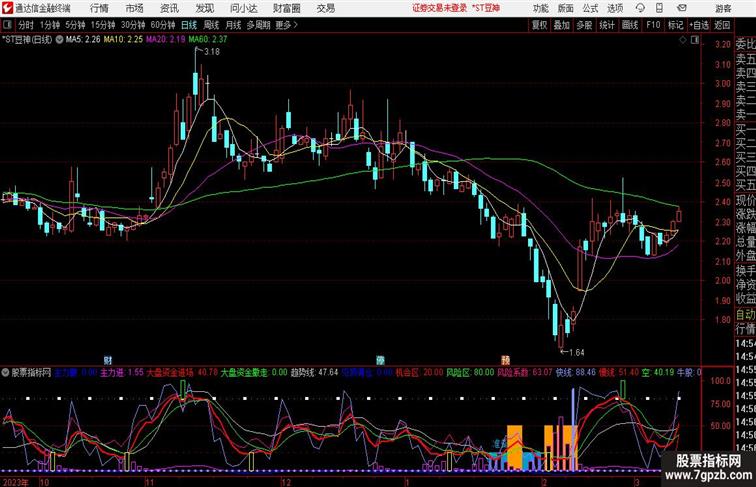Screen dimensions: 756x487
Task: Expand the settings icon beside *ST豆神(日线)
Action: [x=59, y=40]
